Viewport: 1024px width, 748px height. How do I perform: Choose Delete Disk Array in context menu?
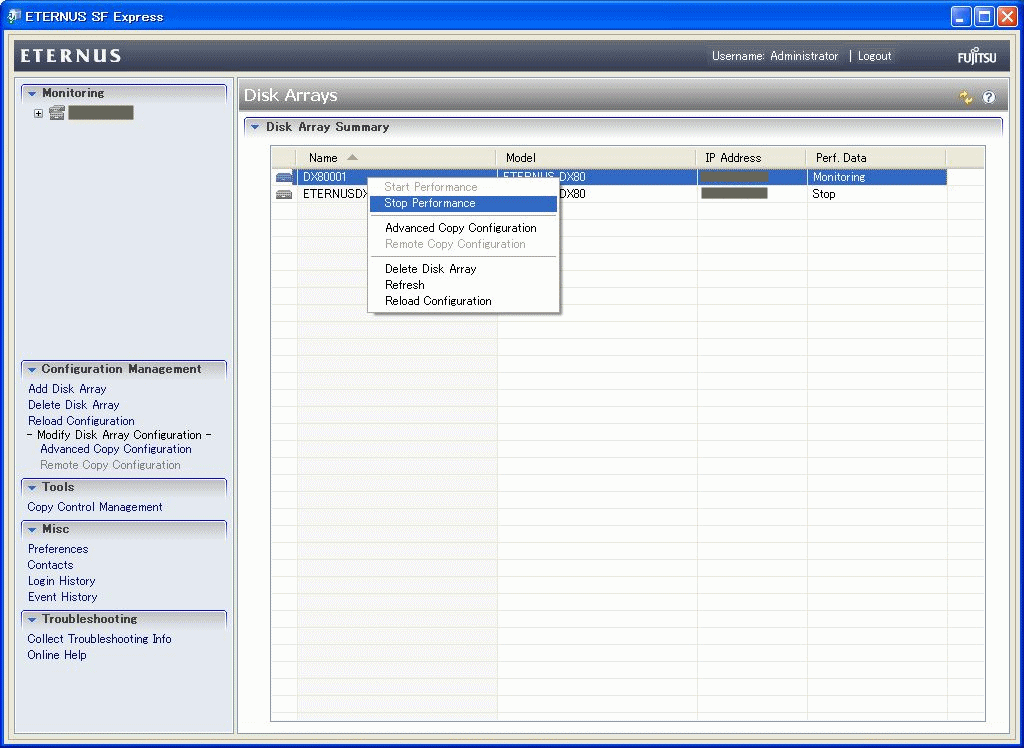pos(464,268)
